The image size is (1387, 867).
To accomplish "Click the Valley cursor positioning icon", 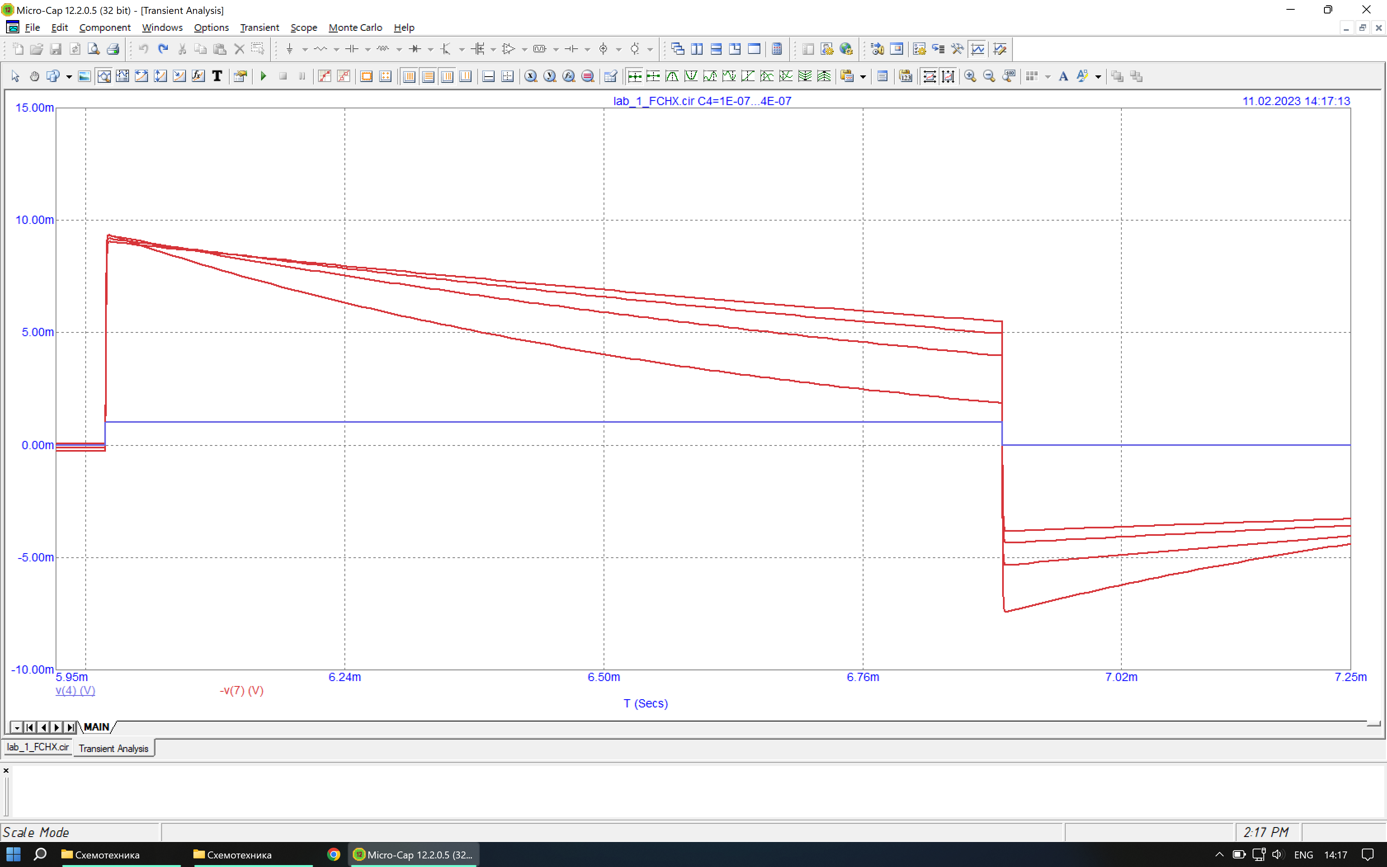I will [x=691, y=76].
